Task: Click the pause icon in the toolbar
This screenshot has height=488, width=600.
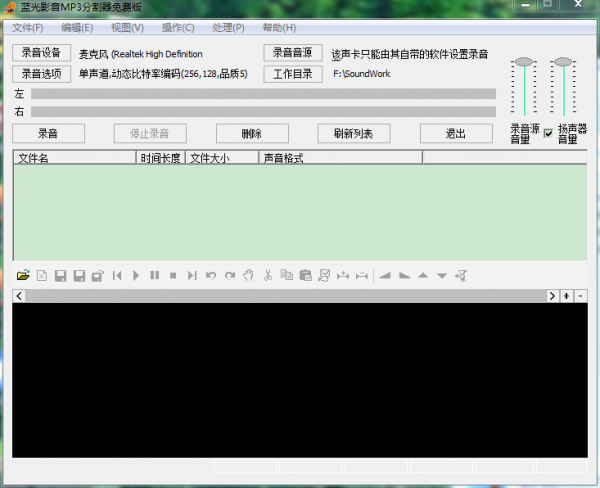Action: pyautogui.click(x=154, y=275)
